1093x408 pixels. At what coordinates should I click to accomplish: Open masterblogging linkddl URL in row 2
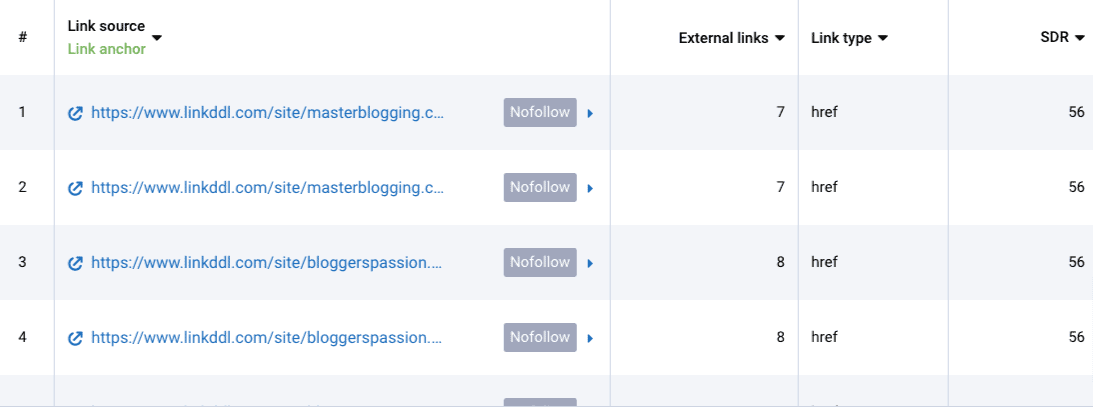pyautogui.click(x=267, y=187)
